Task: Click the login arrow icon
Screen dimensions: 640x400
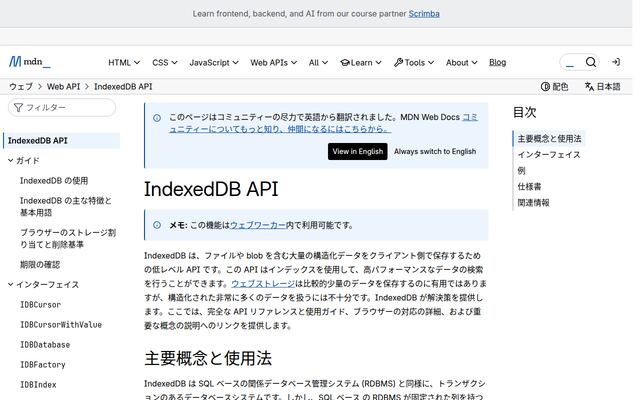Action: [x=616, y=62]
